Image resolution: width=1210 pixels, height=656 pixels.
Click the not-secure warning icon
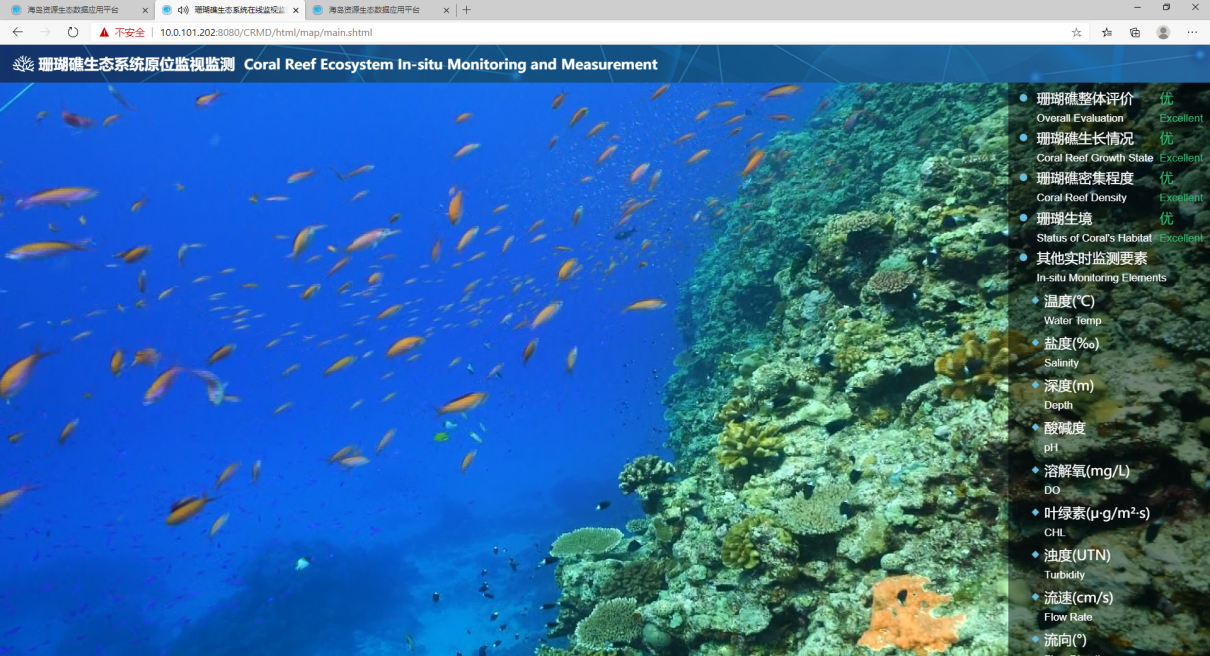[x=104, y=32]
